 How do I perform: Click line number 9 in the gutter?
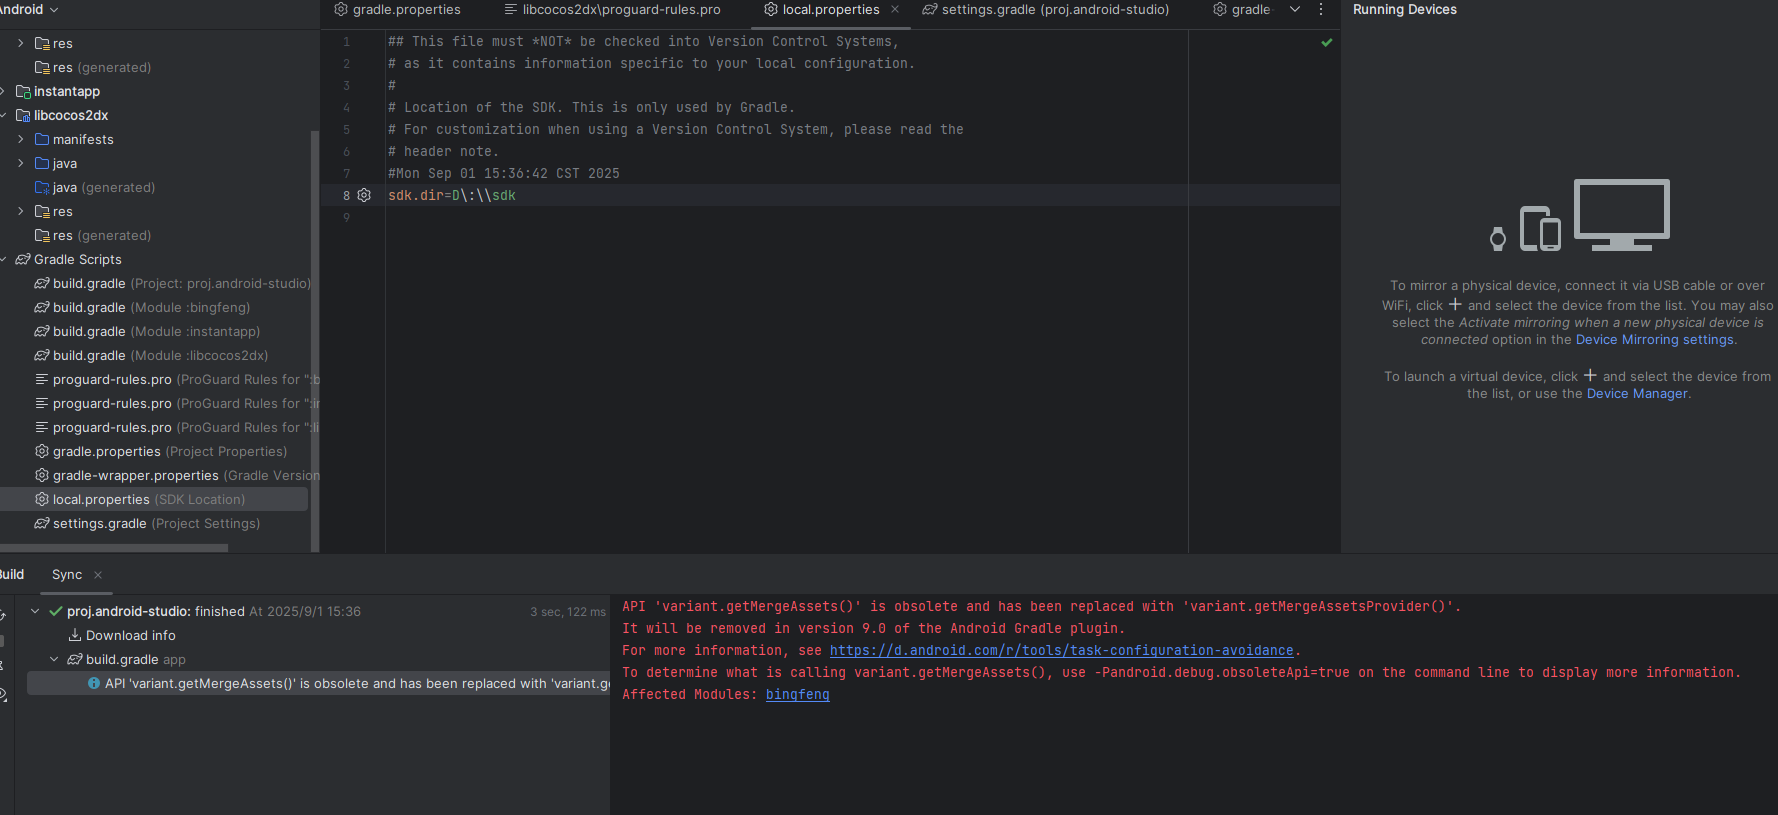347,217
